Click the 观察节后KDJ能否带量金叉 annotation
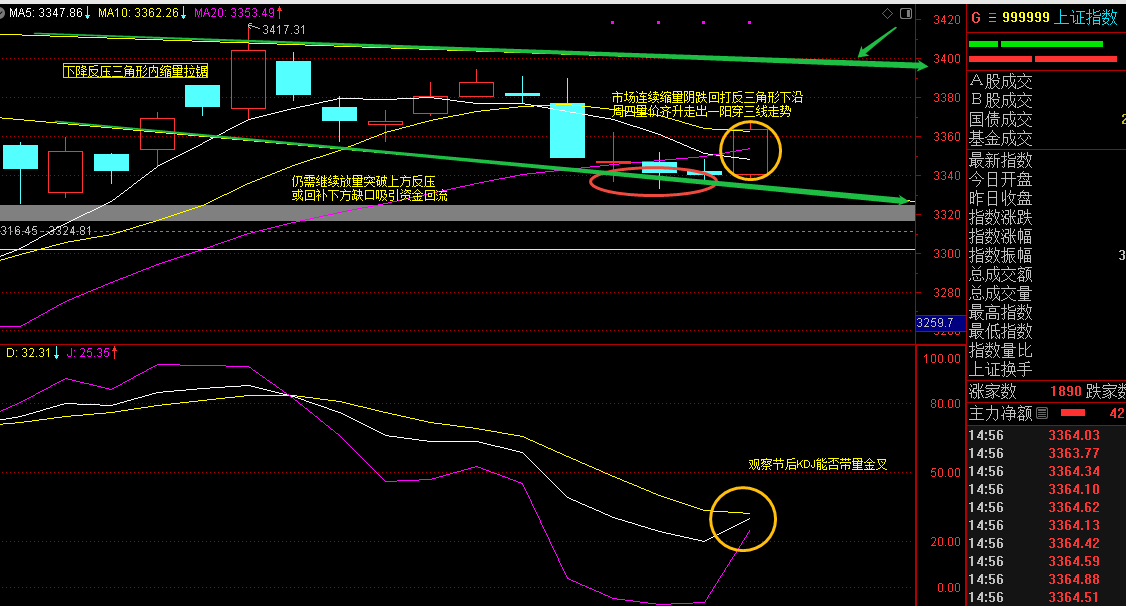This screenshot has width=1126, height=606. 818,465
